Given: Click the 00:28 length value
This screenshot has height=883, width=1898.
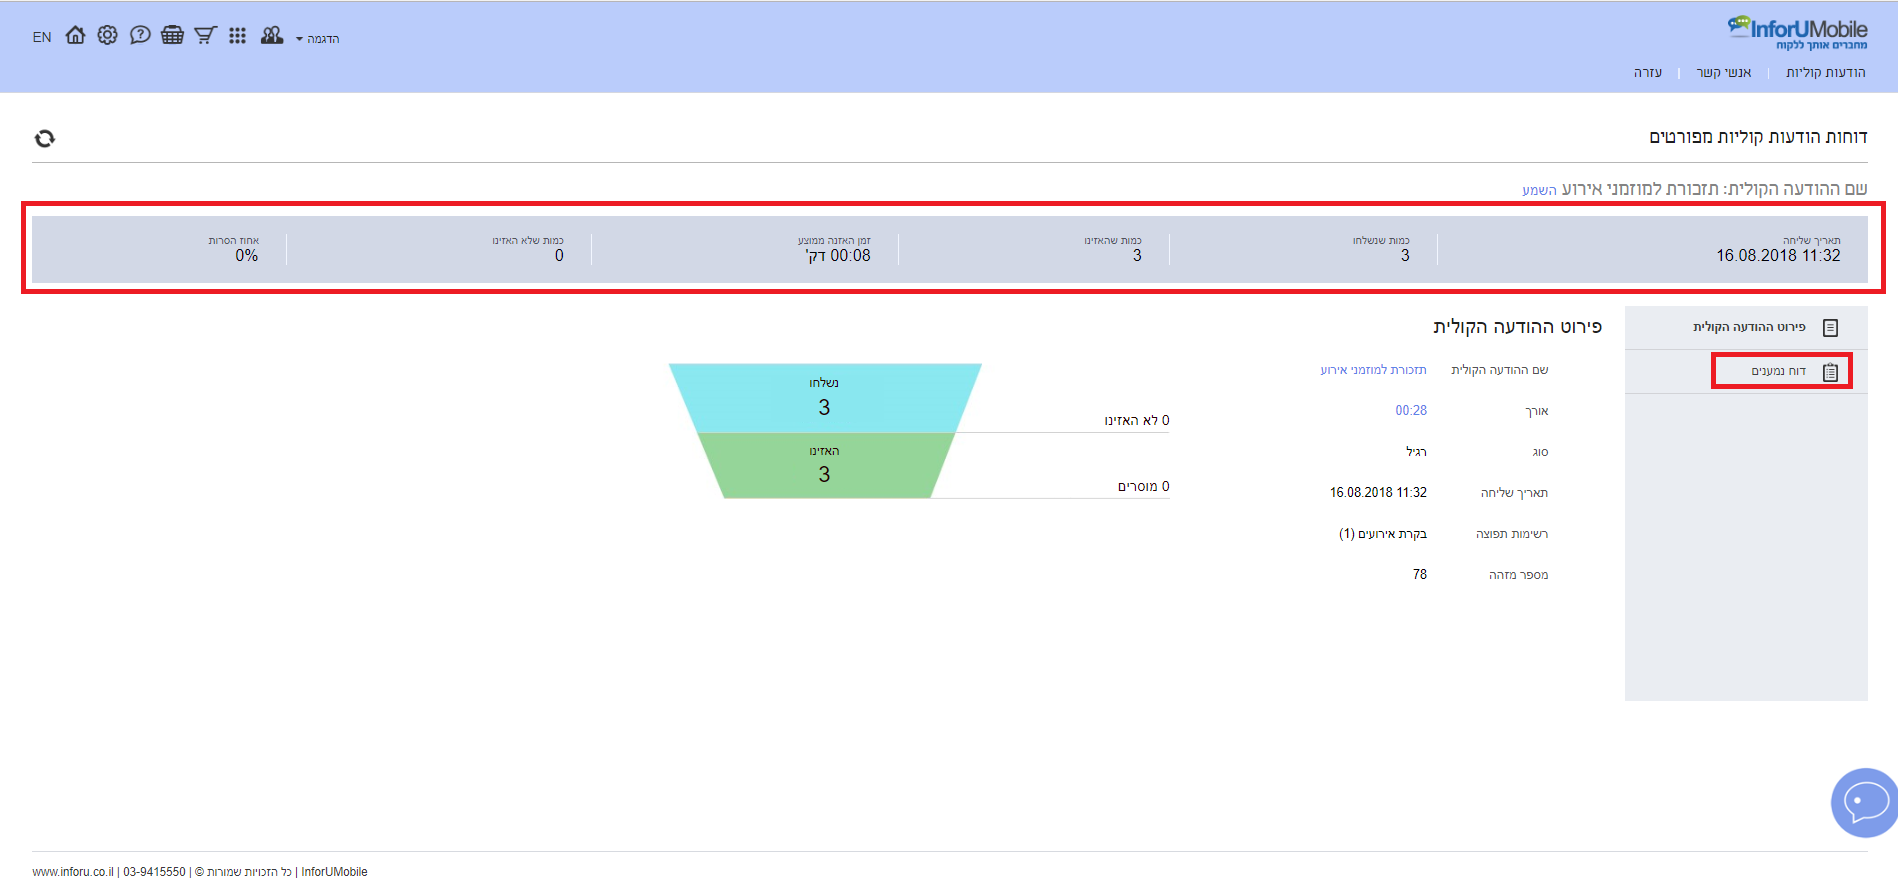Looking at the screenshot, I should tap(1411, 410).
